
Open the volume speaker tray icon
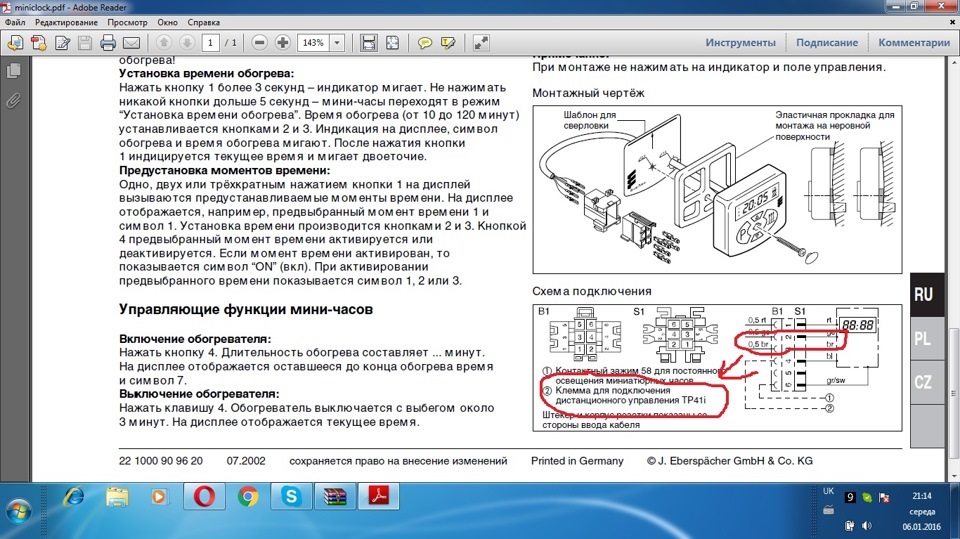867,526
